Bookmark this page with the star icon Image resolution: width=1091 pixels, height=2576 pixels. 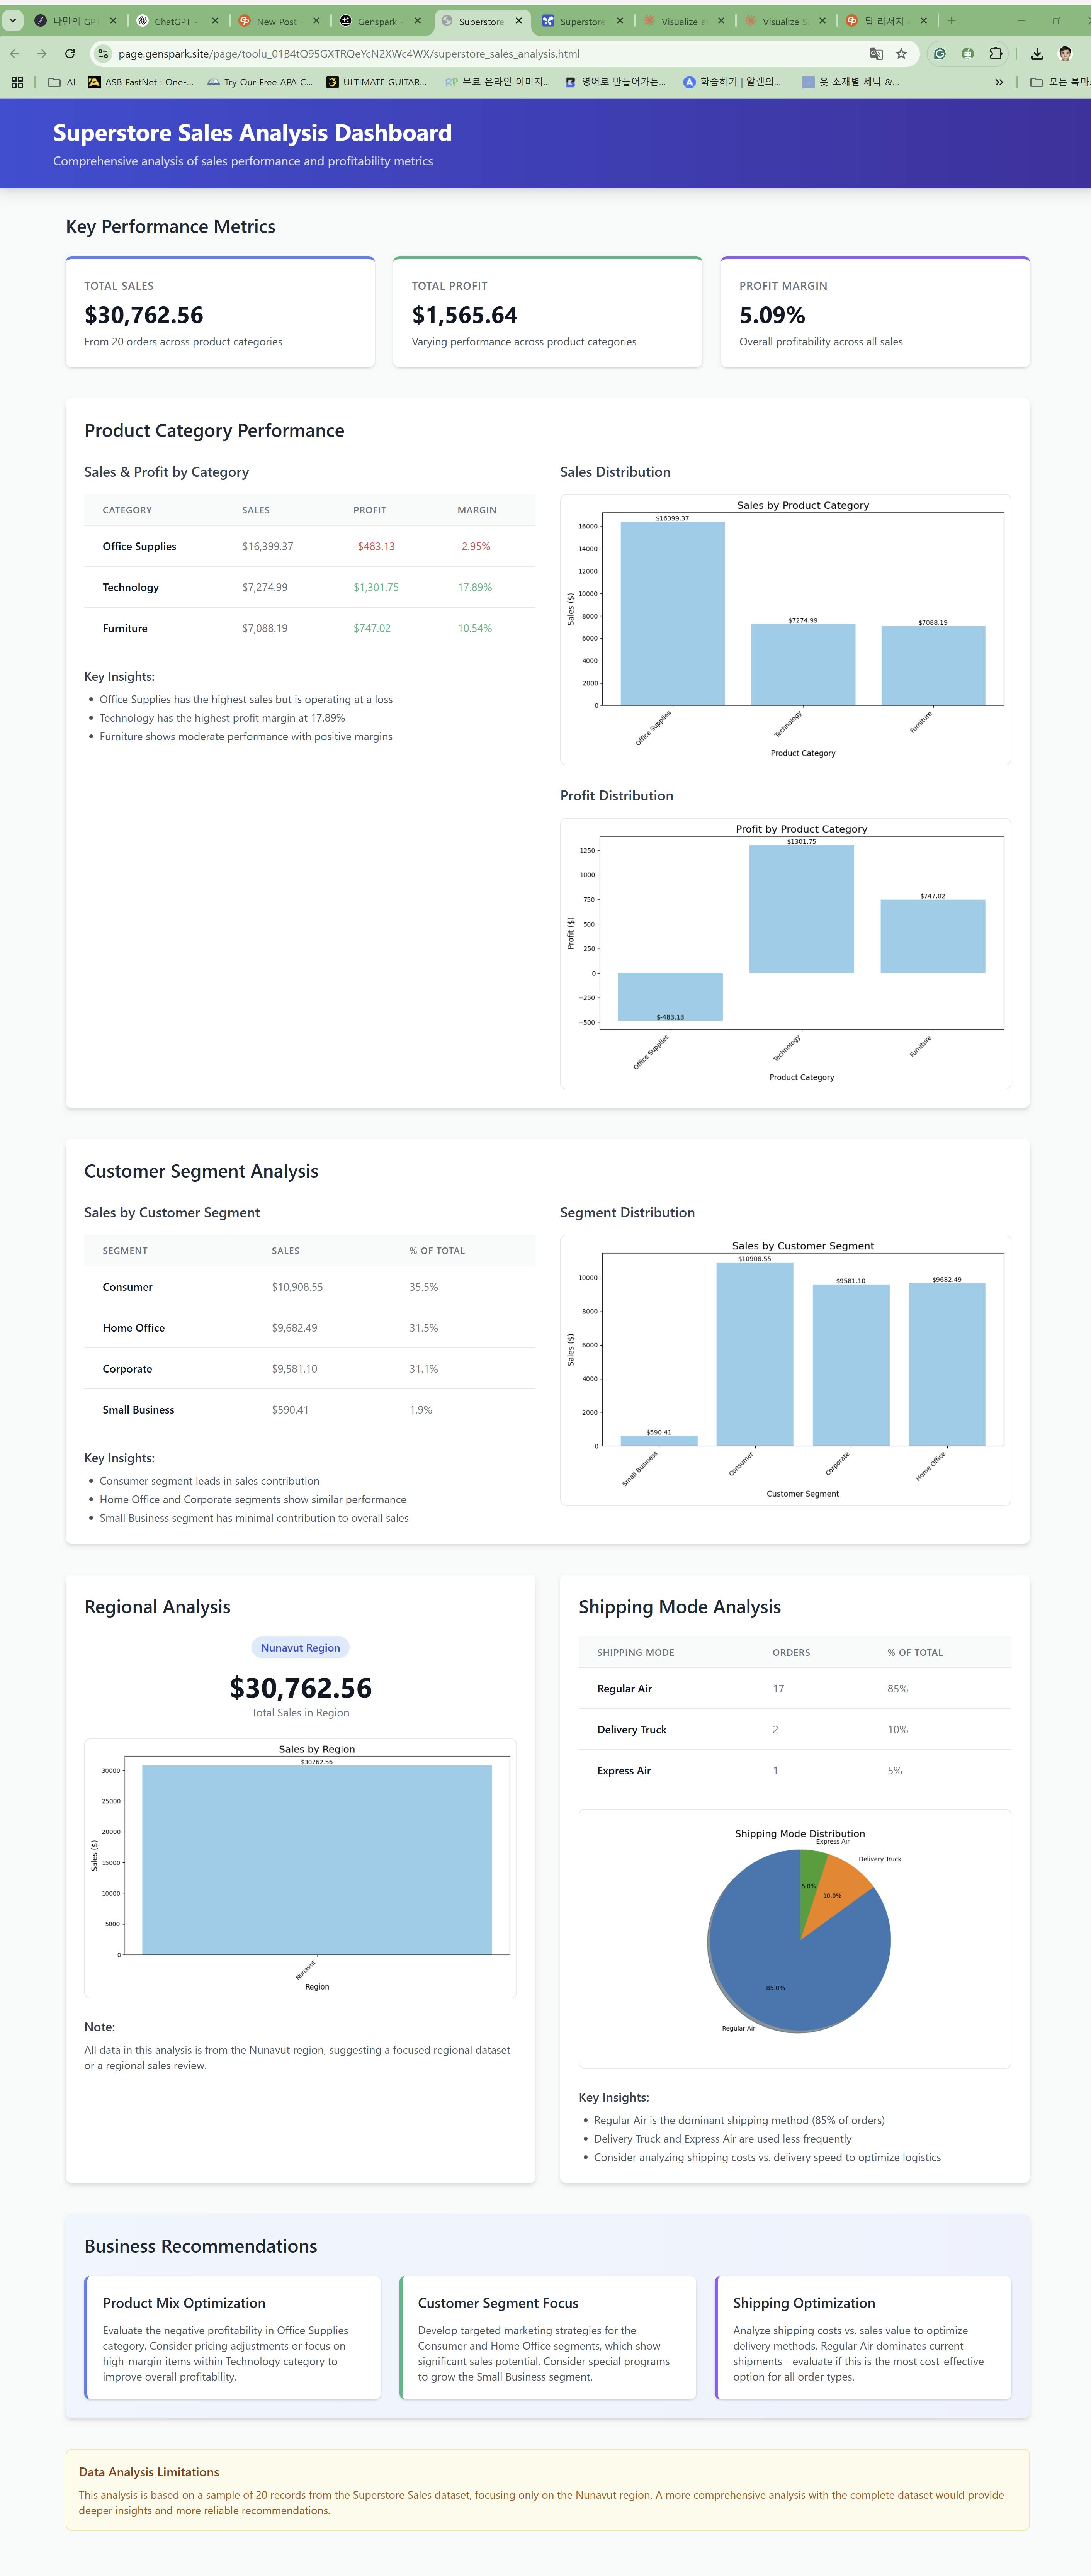click(x=901, y=54)
